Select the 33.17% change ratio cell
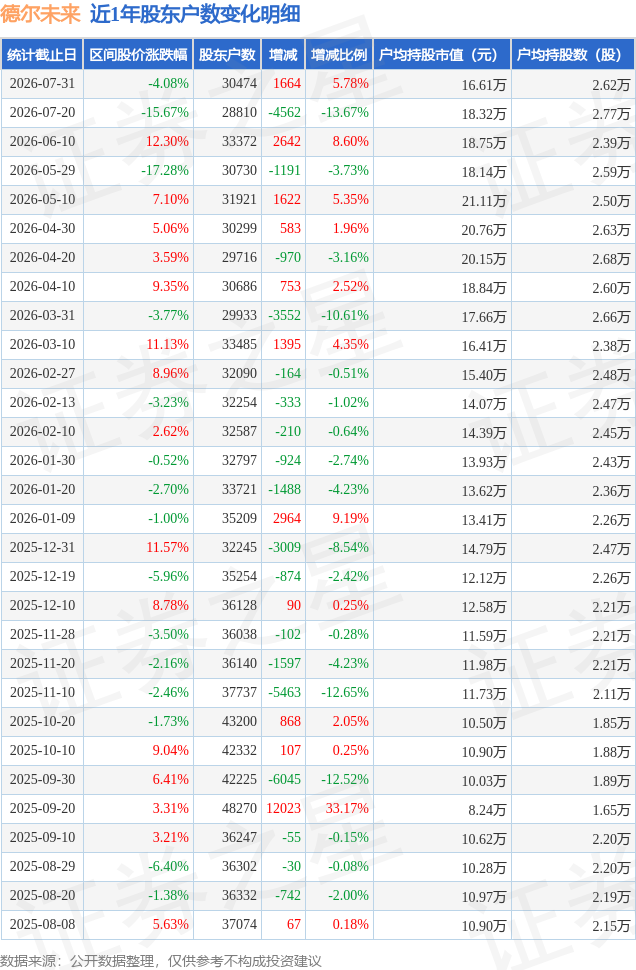 (x=347, y=808)
